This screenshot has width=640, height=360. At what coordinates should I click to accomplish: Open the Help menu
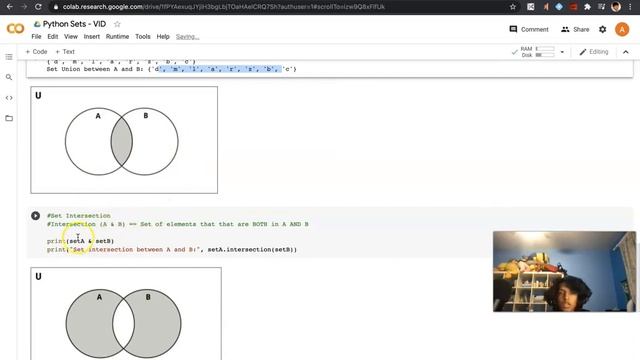tap(163, 37)
